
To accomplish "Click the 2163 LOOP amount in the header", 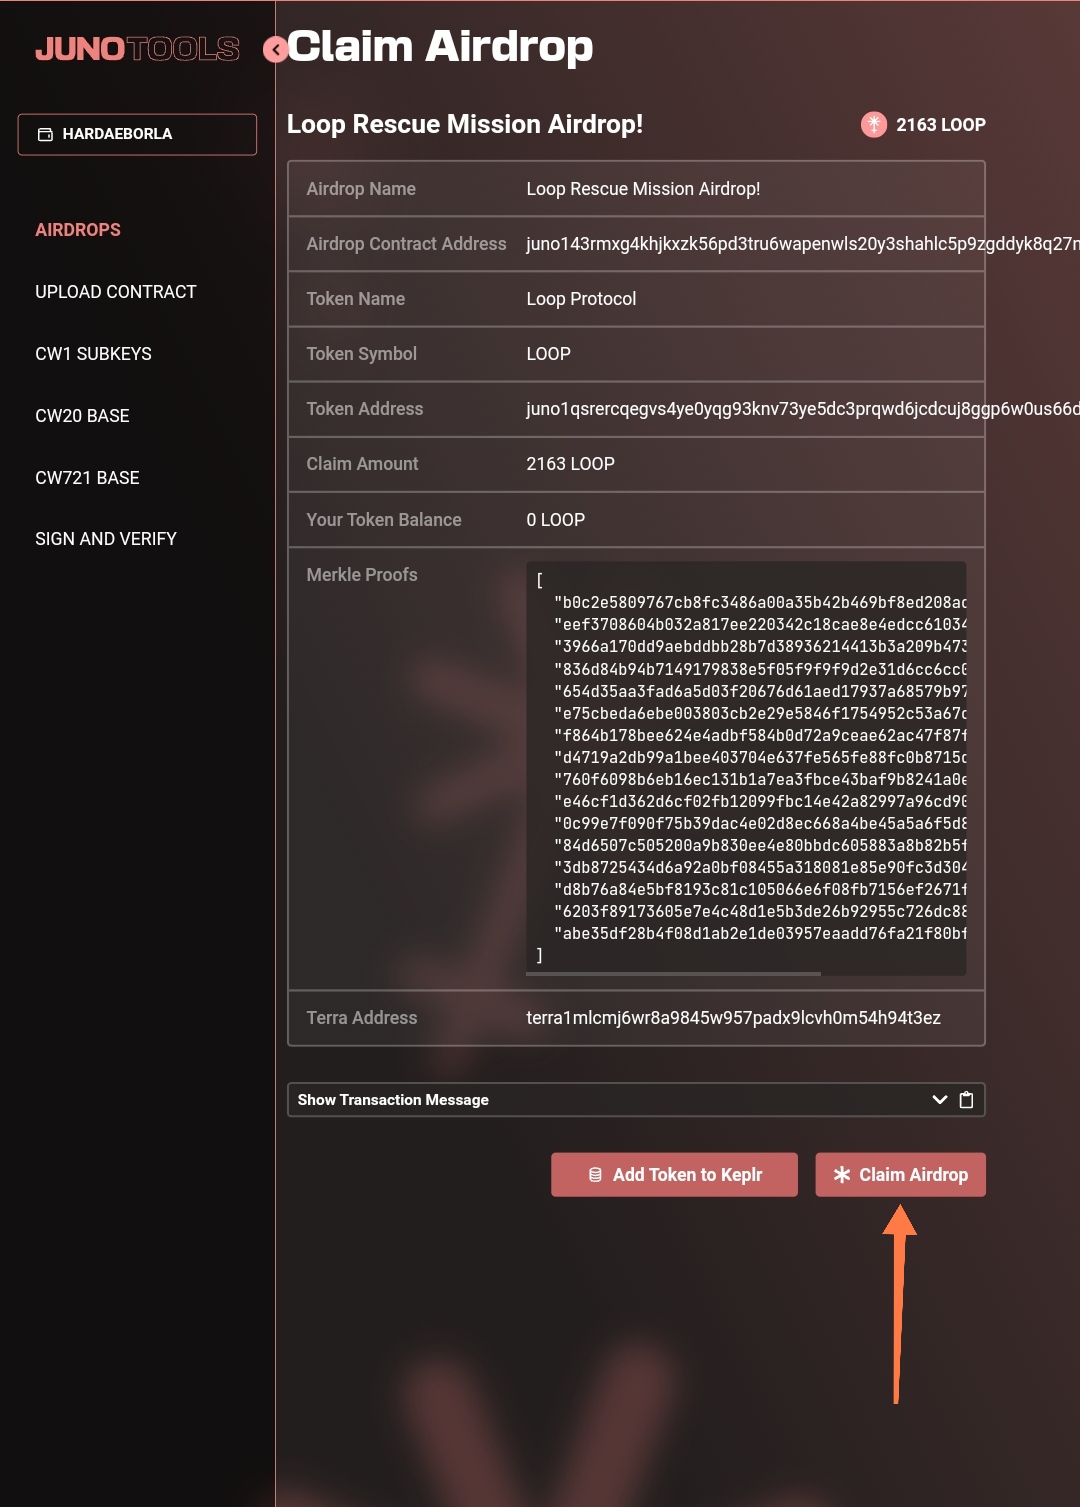I will (x=941, y=125).
